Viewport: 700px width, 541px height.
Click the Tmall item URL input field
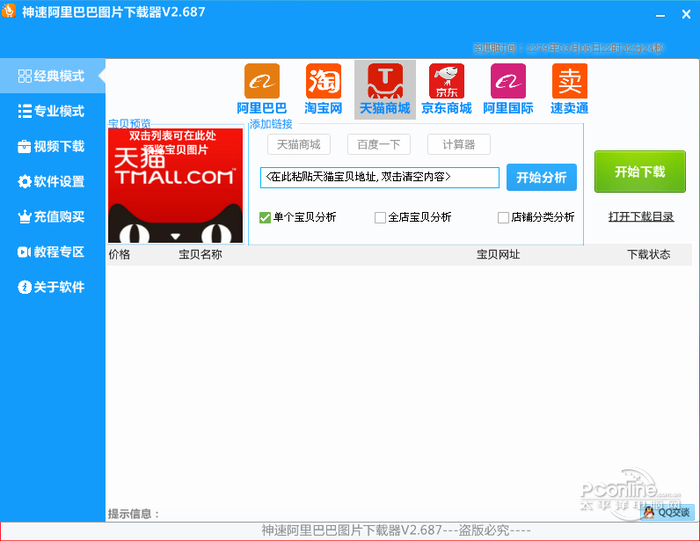[380, 178]
